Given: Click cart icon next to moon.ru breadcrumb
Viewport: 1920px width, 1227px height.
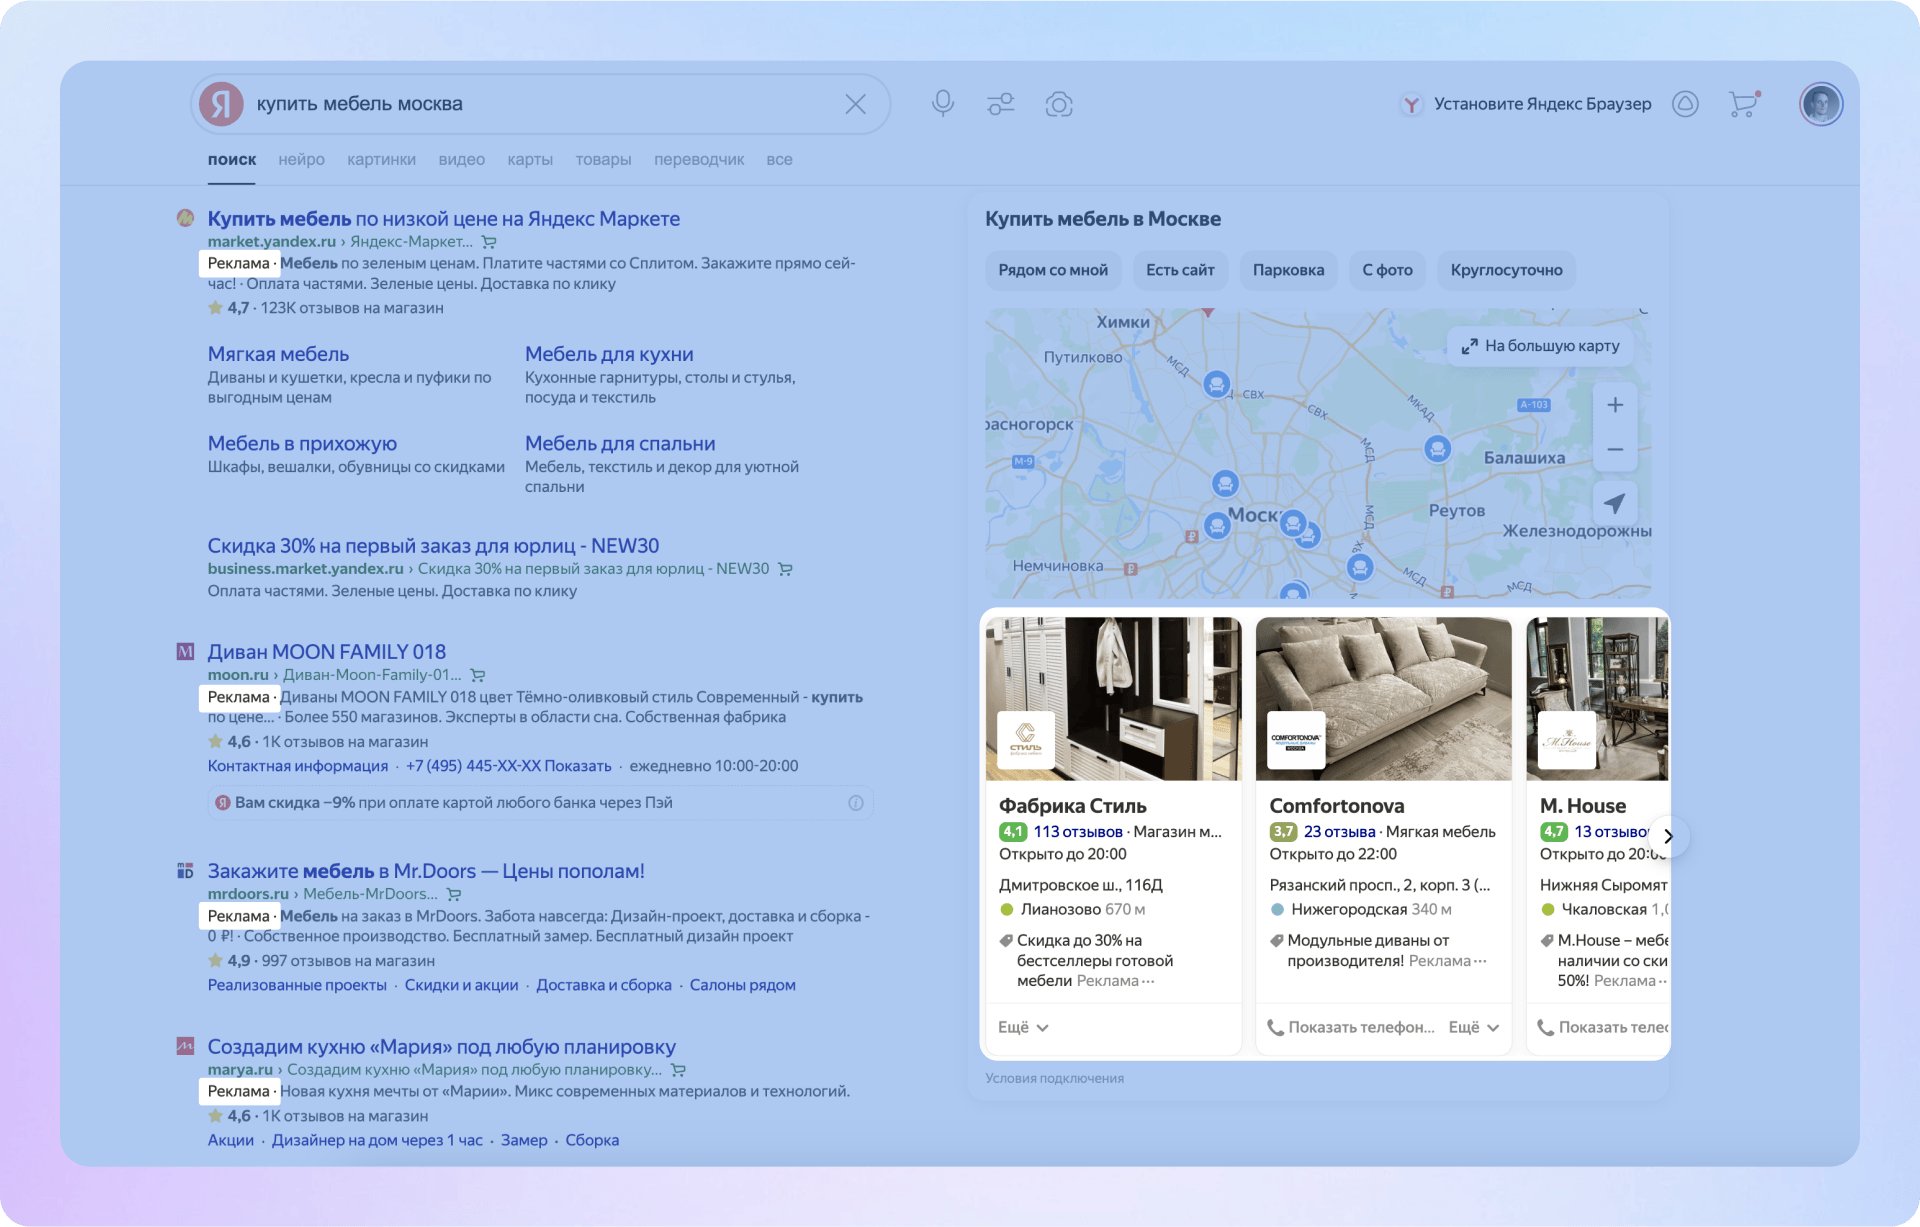Looking at the screenshot, I should point(478,675).
